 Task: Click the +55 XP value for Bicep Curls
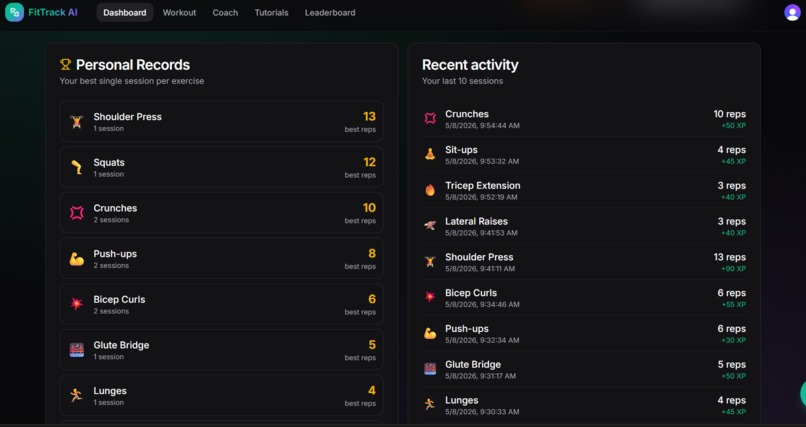(x=734, y=305)
